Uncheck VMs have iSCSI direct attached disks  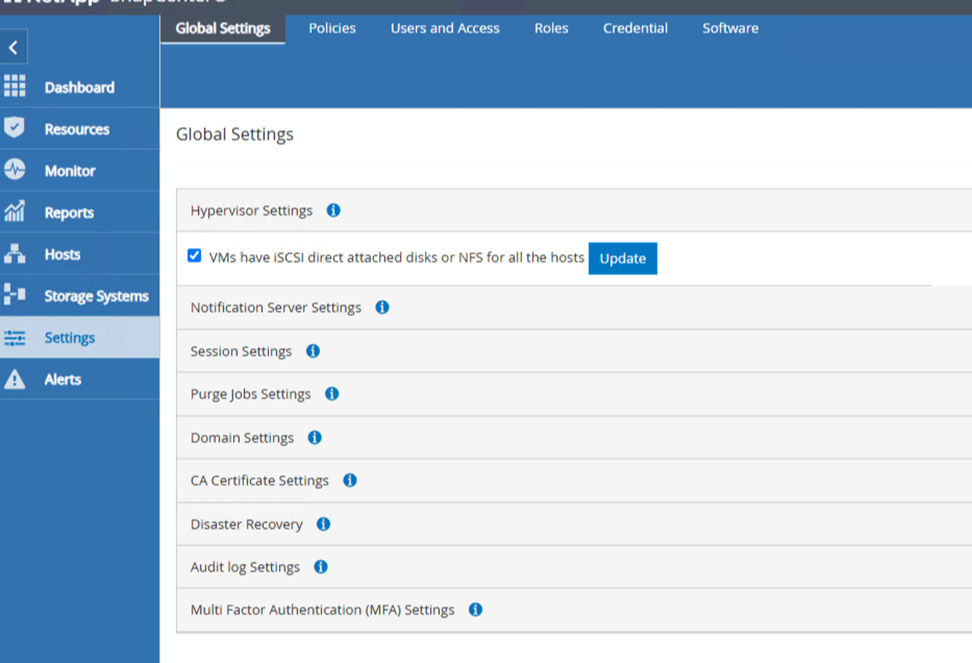(x=195, y=256)
